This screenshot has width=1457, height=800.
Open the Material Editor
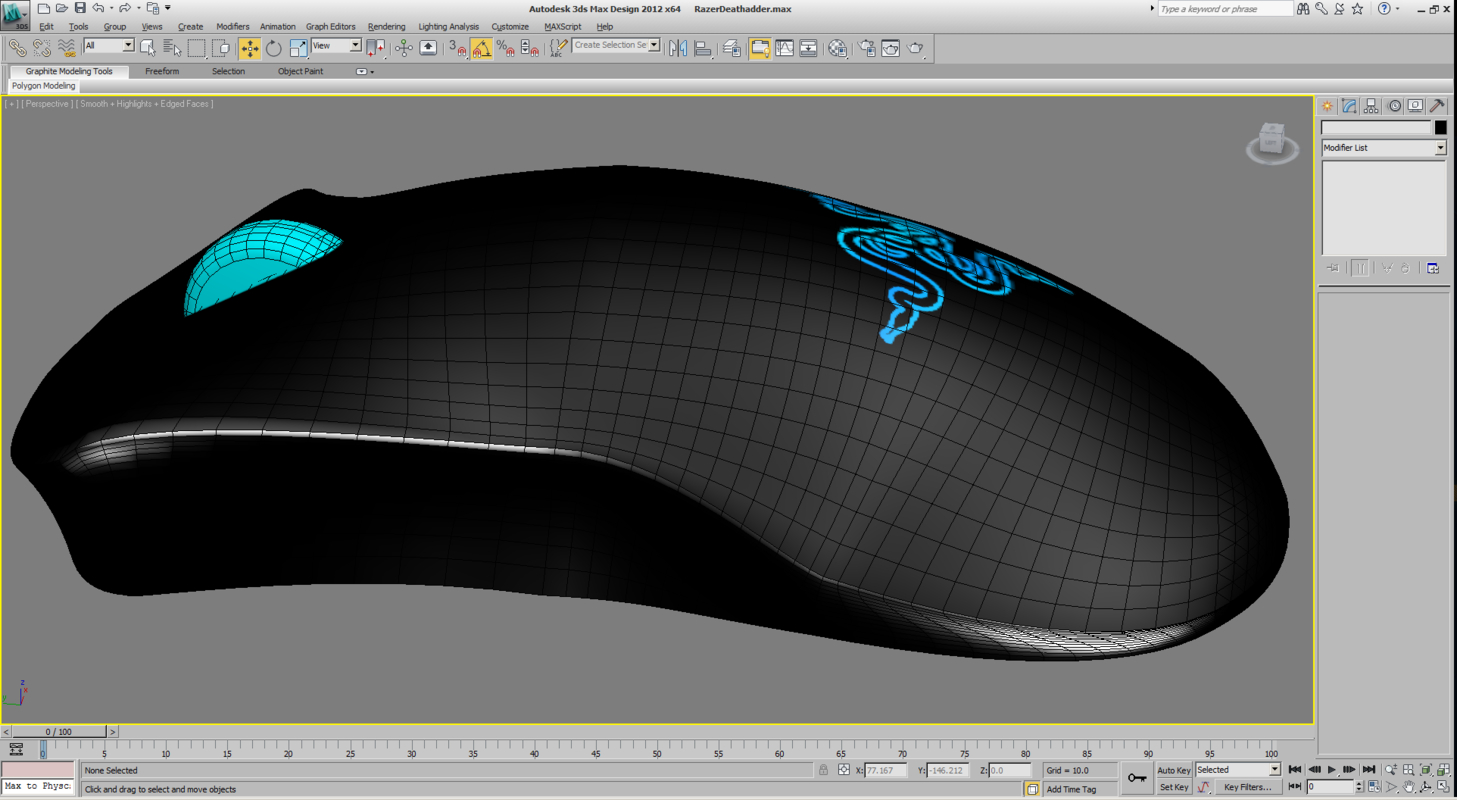[x=839, y=46]
